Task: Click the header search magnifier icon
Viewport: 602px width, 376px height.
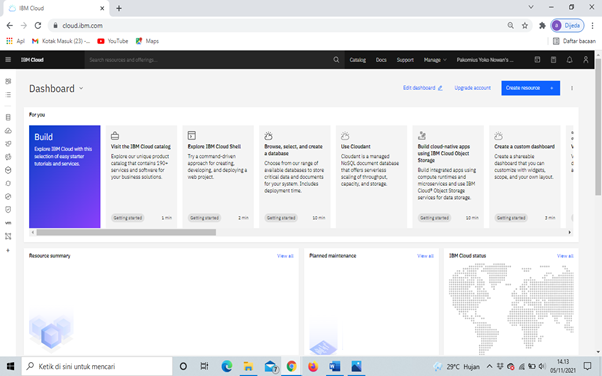Action: click(336, 60)
